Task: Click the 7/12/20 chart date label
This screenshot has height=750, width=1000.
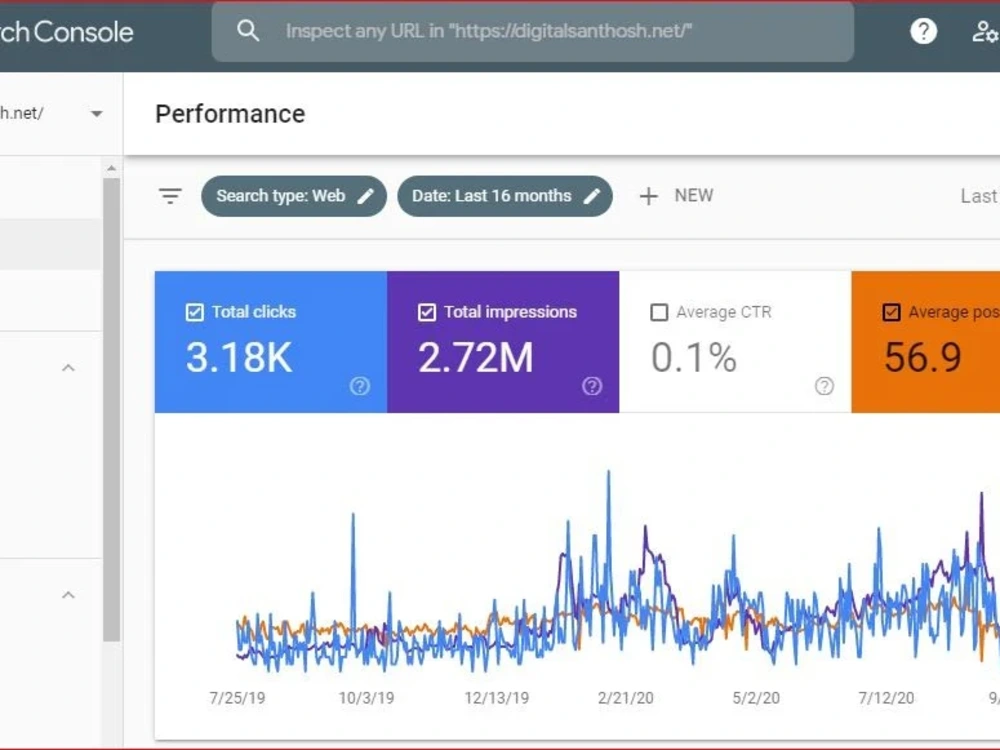Action: pos(886,698)
